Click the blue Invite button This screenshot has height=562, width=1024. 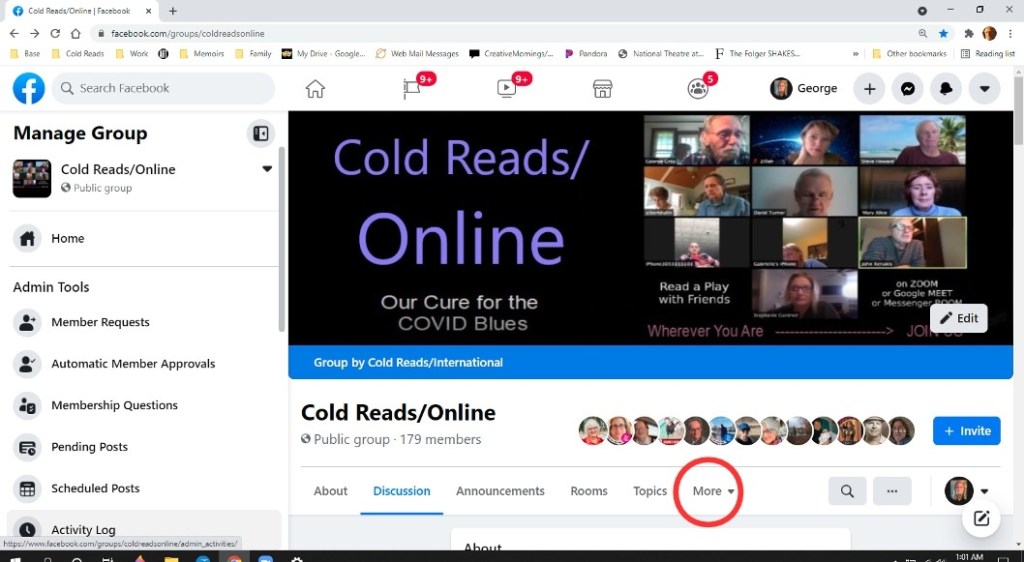click(x=966, y=431)
